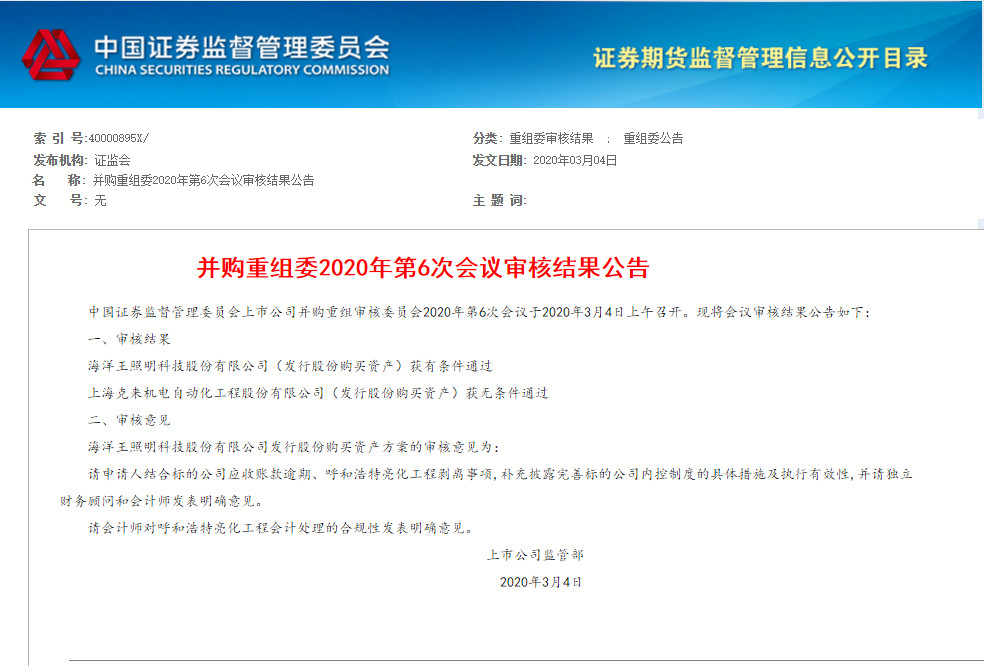The image size is (984, 666).
Task: Click the category 重组委公告
Action: click(x=653, y=138)
